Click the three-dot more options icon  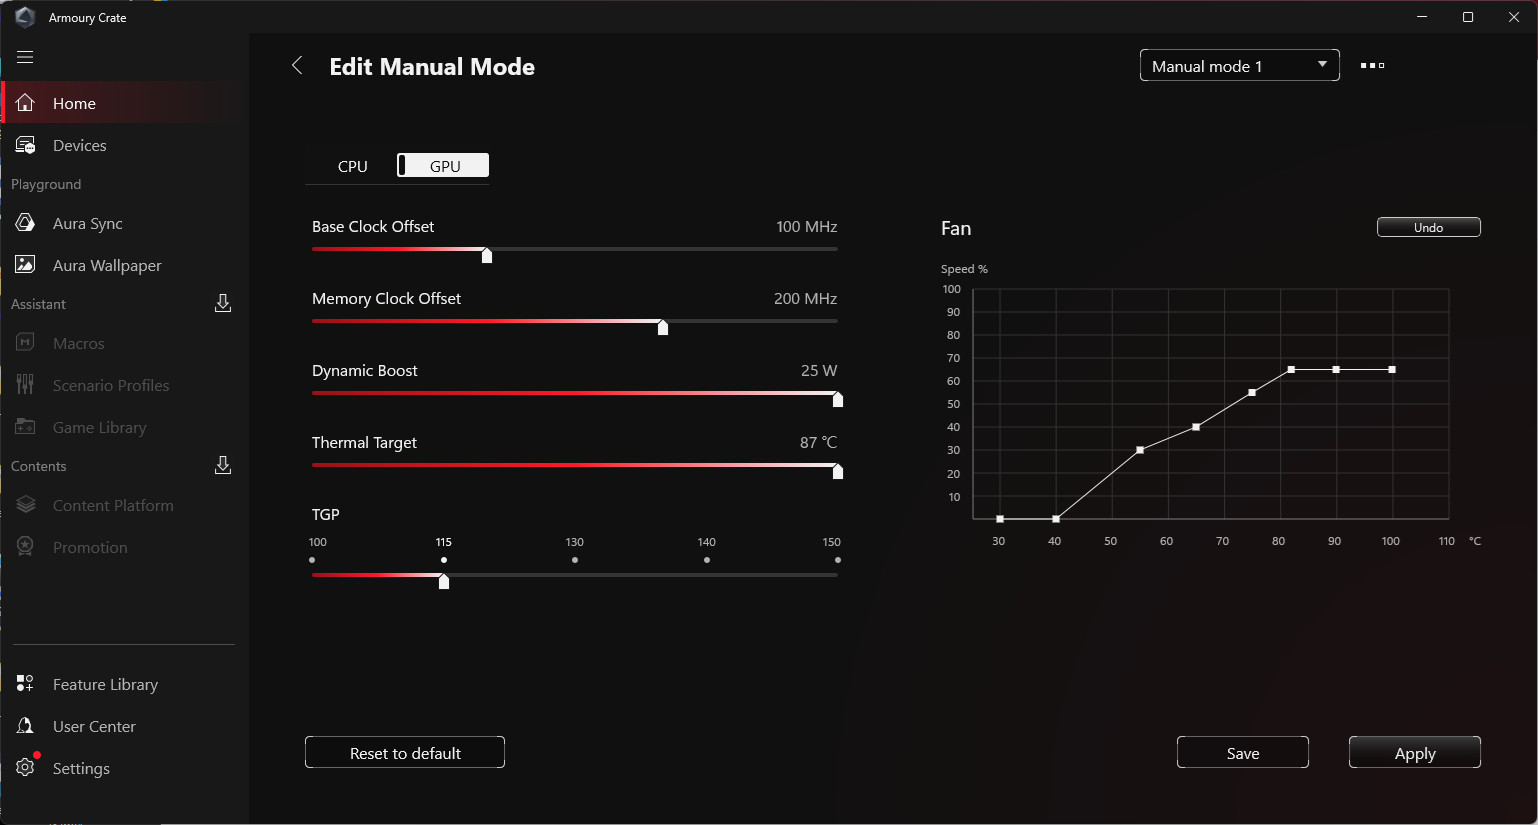[x=1372, y=66]
